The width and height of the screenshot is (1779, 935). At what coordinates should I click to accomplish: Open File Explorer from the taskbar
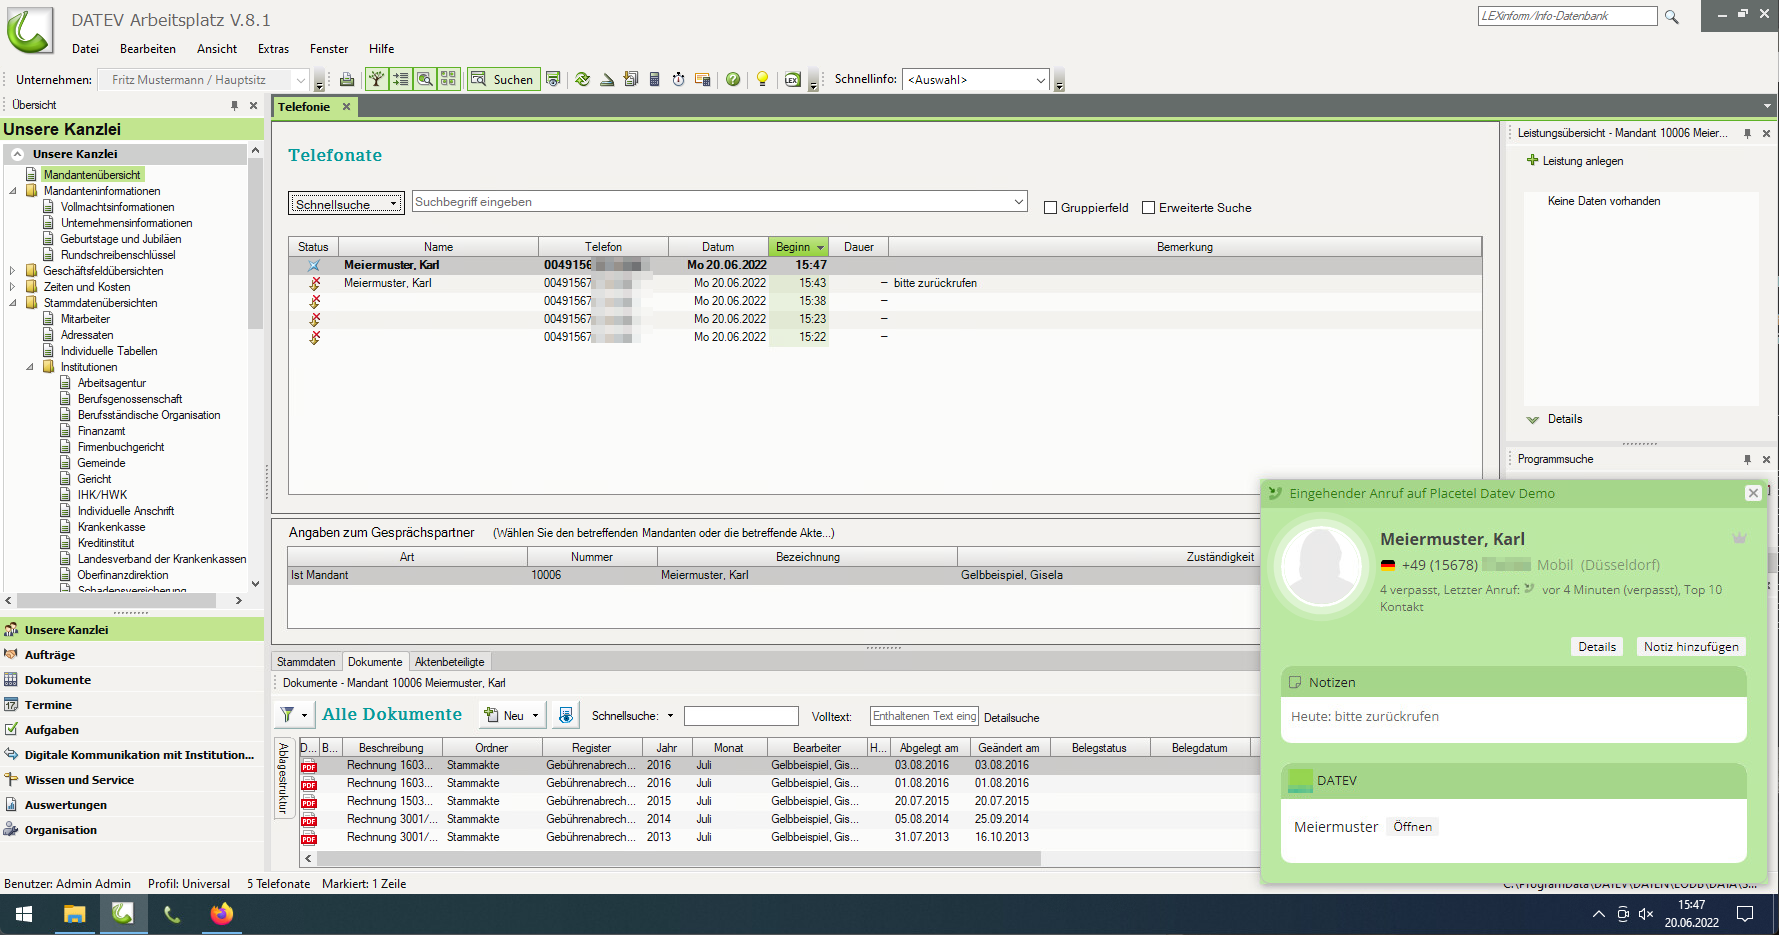pos(74,914)
